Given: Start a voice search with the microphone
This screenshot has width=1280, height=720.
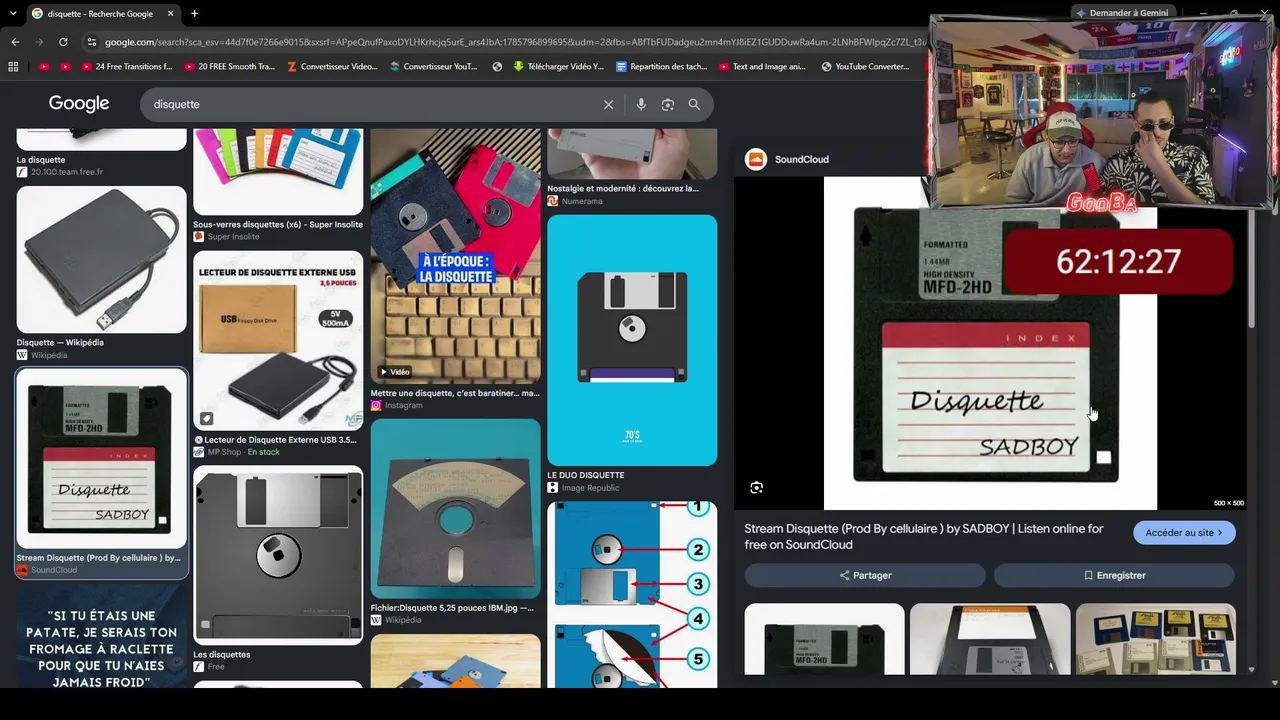Looking at the screenshot, I should pos(641,104).
